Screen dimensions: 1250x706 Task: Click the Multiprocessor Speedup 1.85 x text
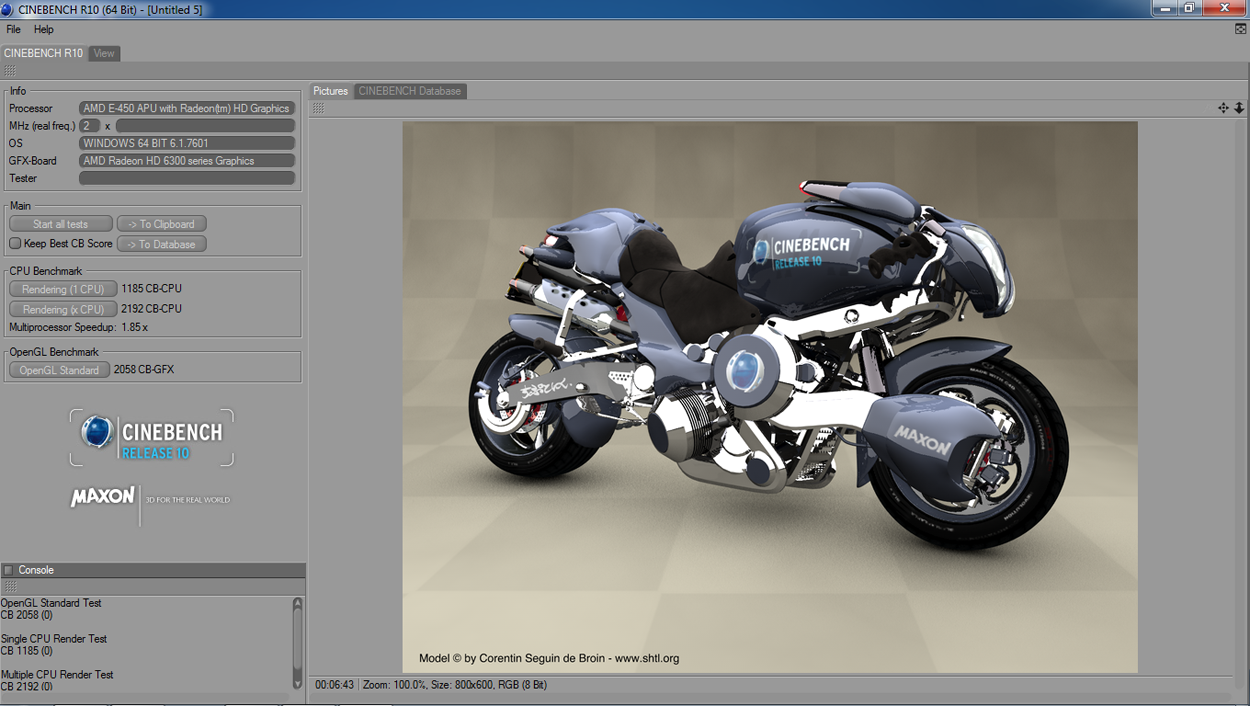[x=79, y=327]
